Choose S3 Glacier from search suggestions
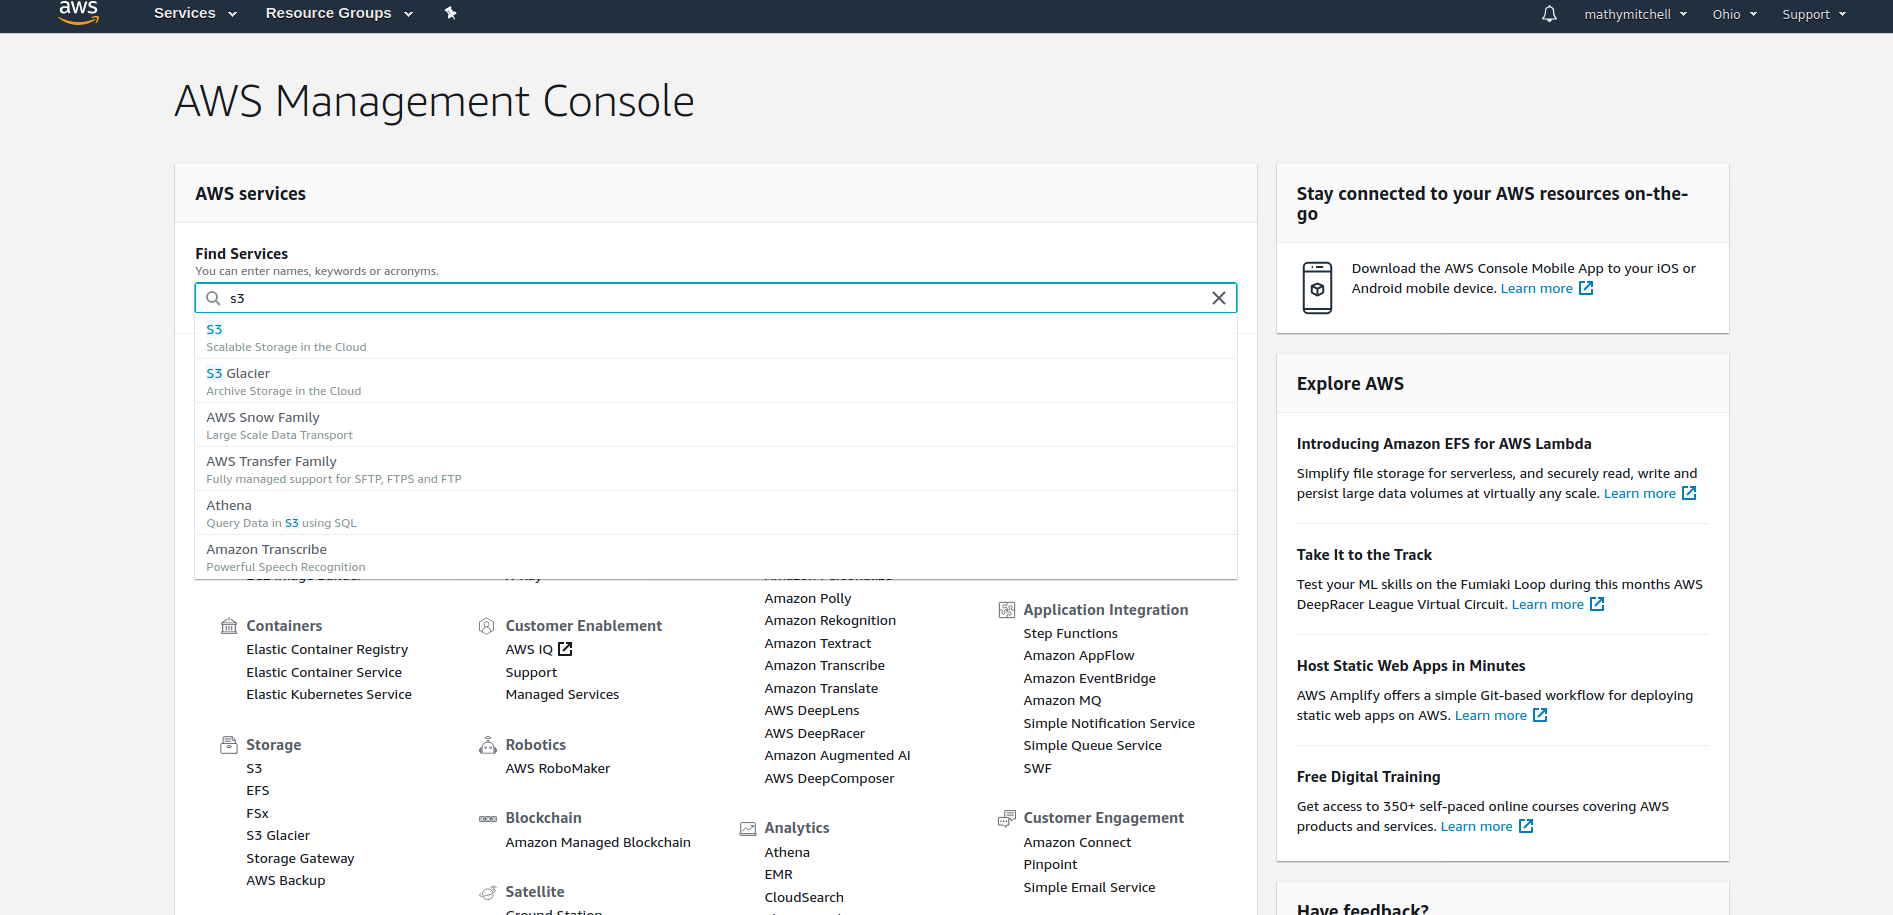The width and height of the screenshot is (1893, 915). [238, 374]
